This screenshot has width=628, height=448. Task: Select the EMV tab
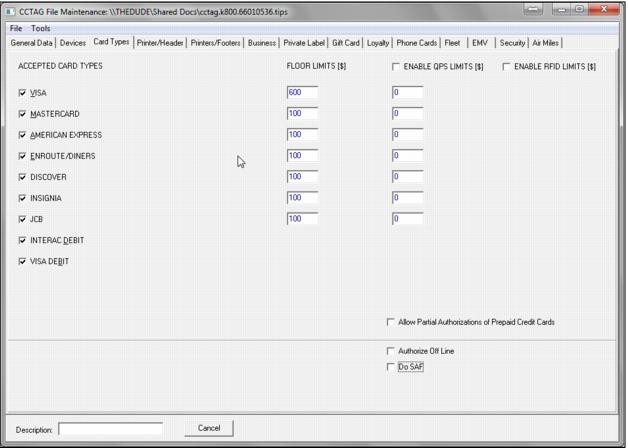click(480, 43)
